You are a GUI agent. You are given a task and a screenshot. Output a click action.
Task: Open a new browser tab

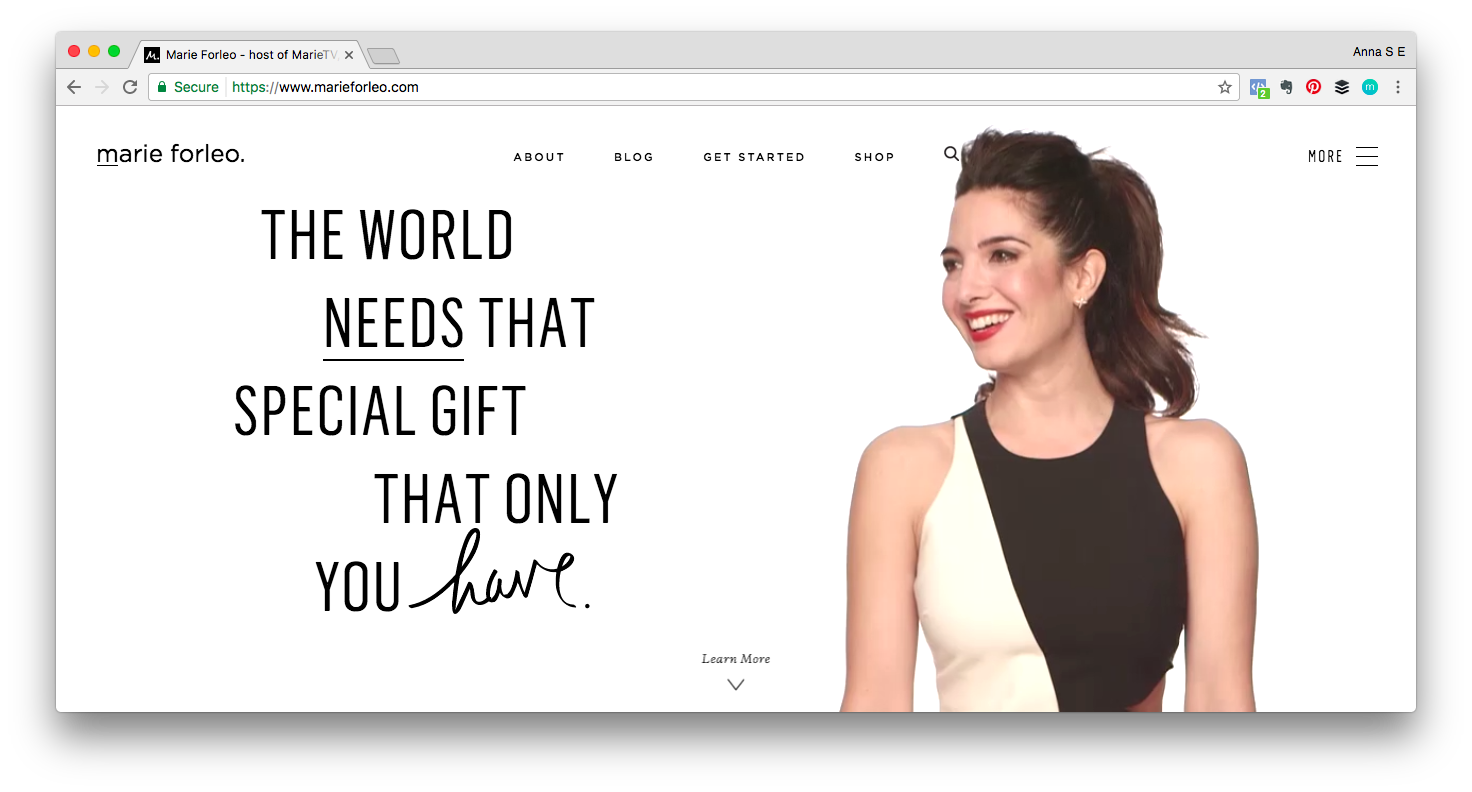[383, 56]
